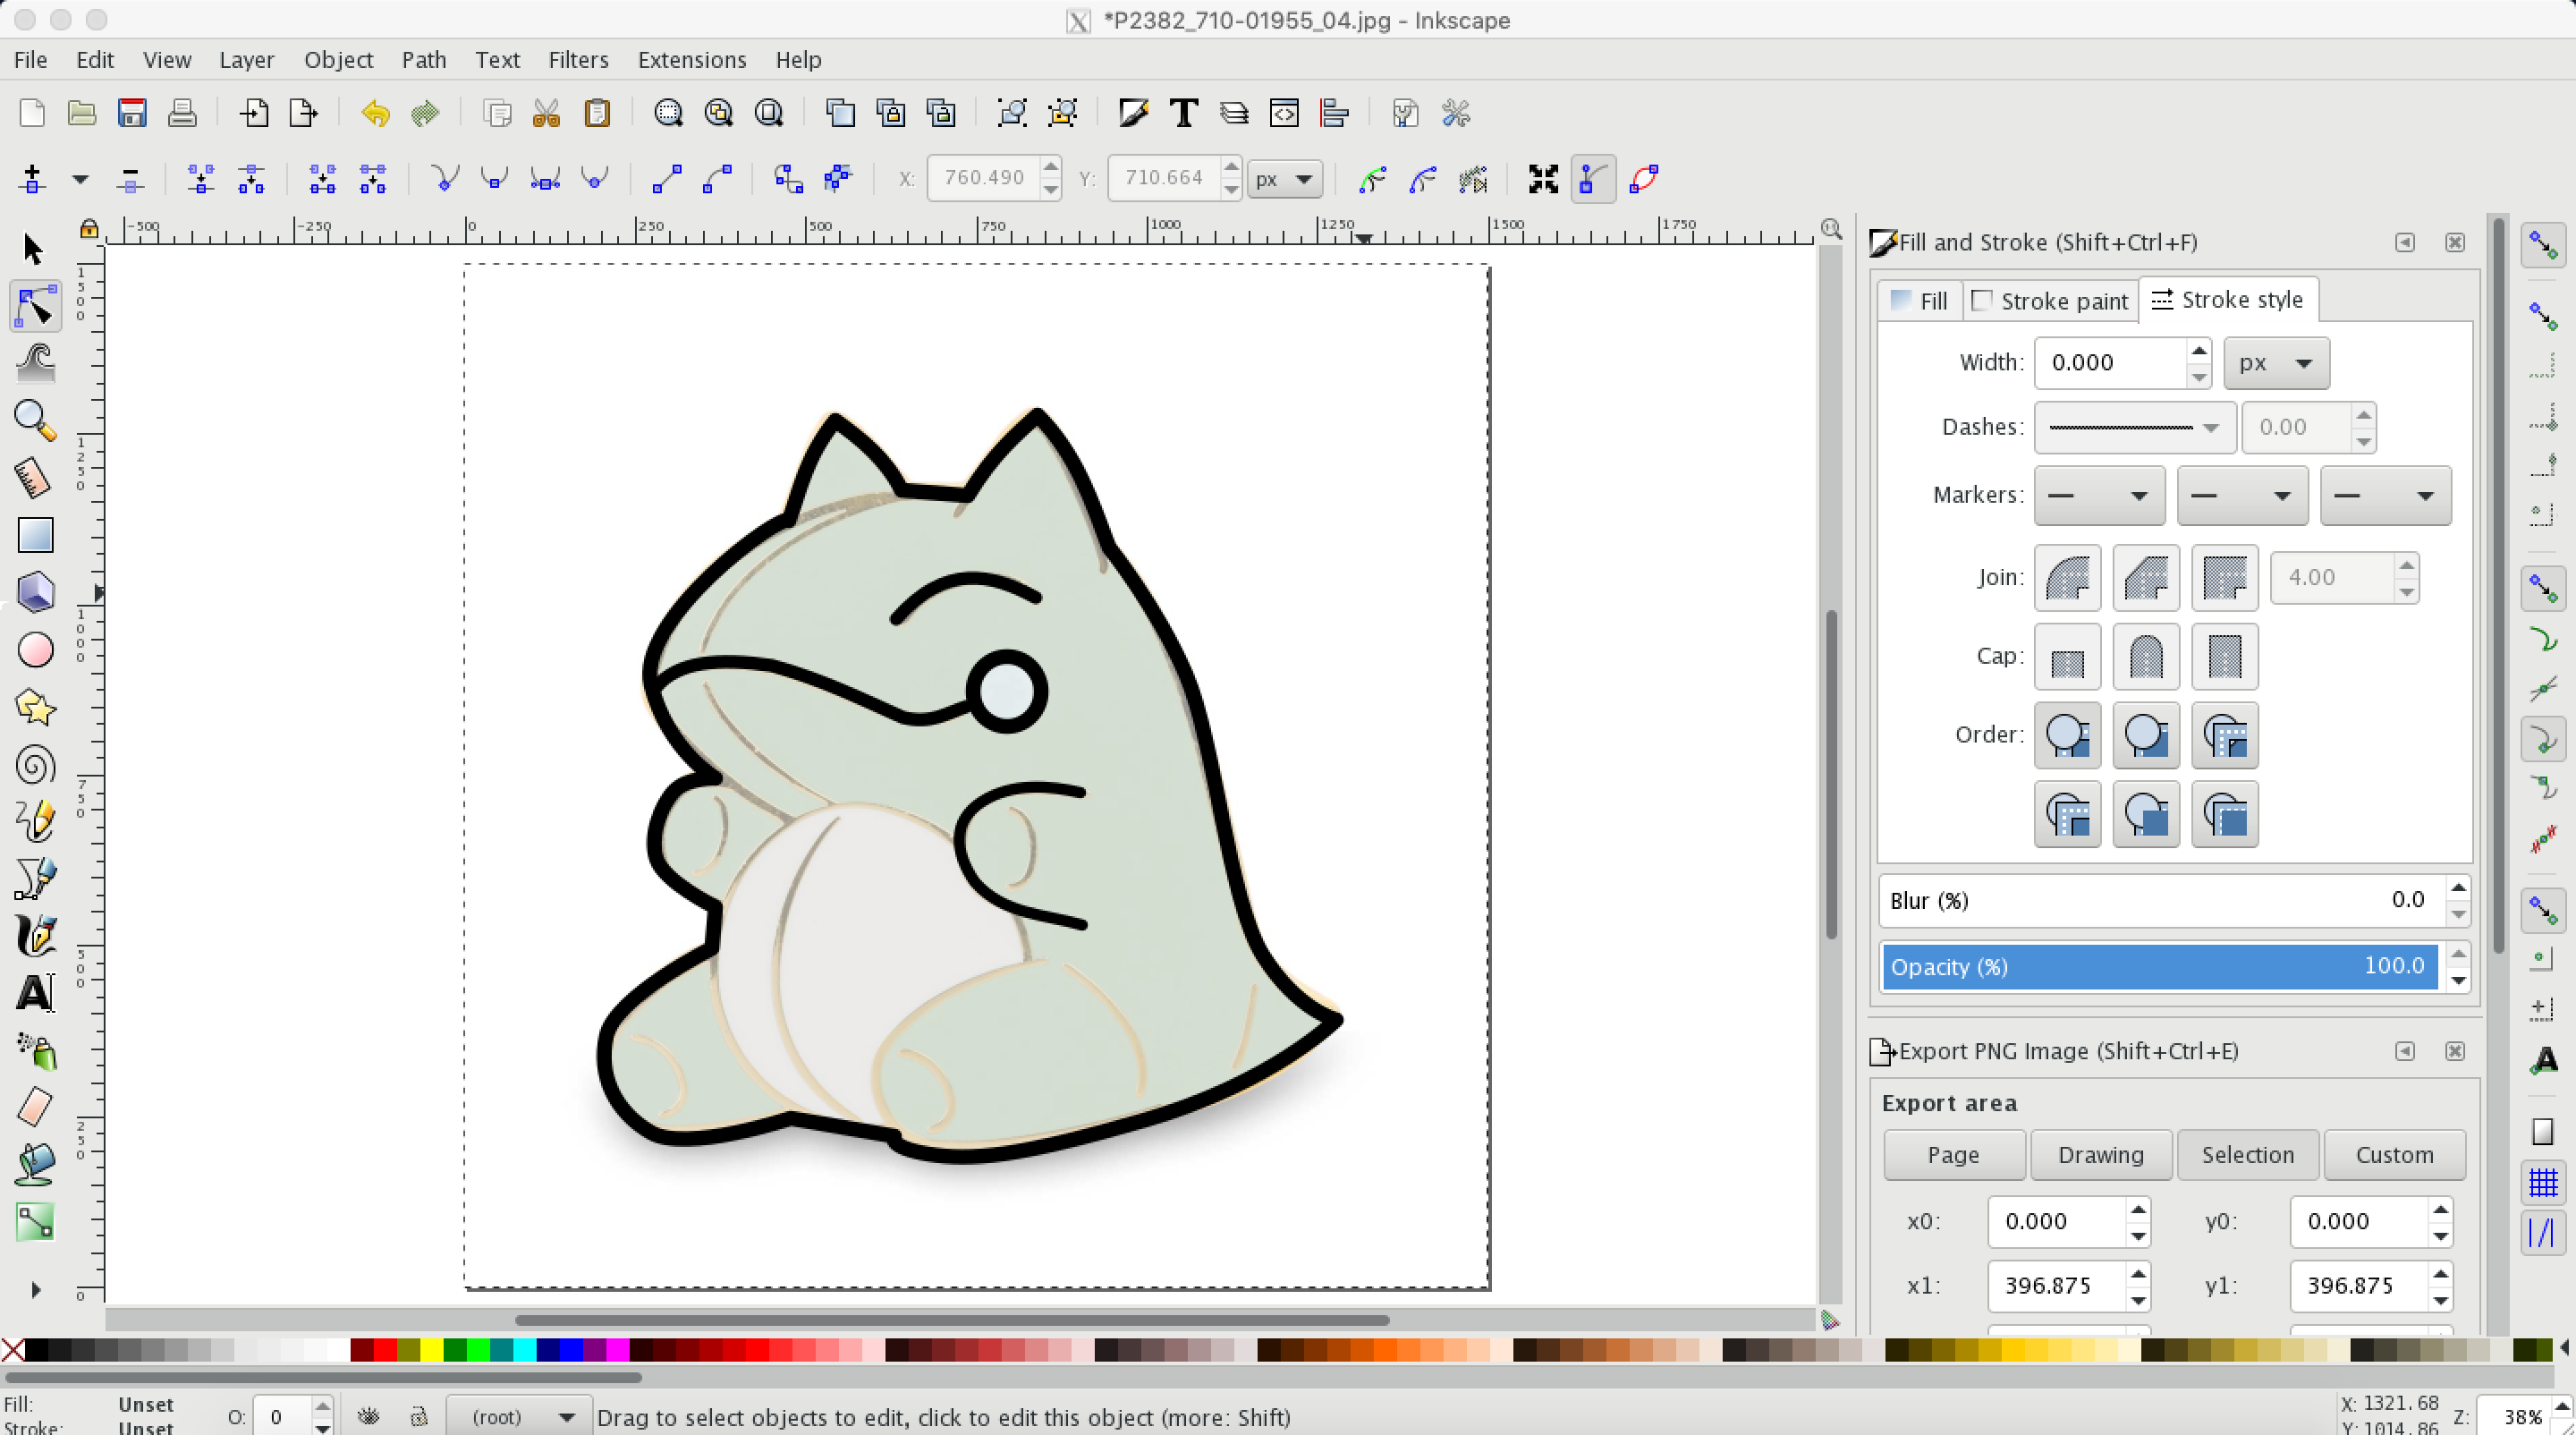Select the Paint bucket fill tool

point(35,1164)
